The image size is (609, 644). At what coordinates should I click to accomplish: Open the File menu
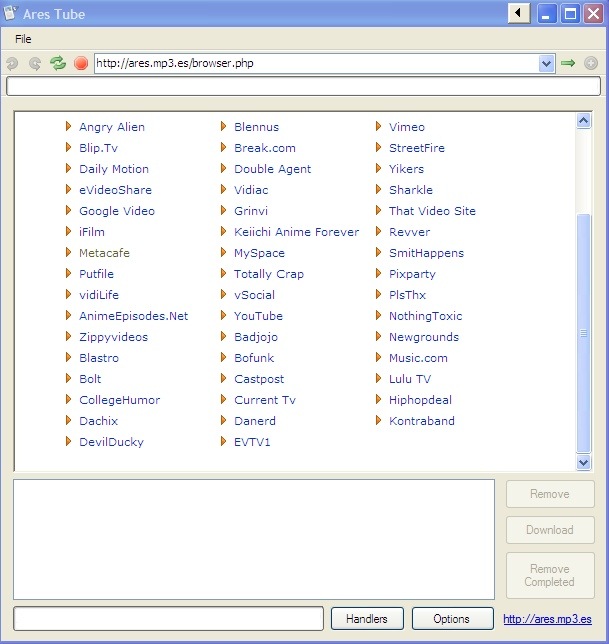[x=23, y=39]
